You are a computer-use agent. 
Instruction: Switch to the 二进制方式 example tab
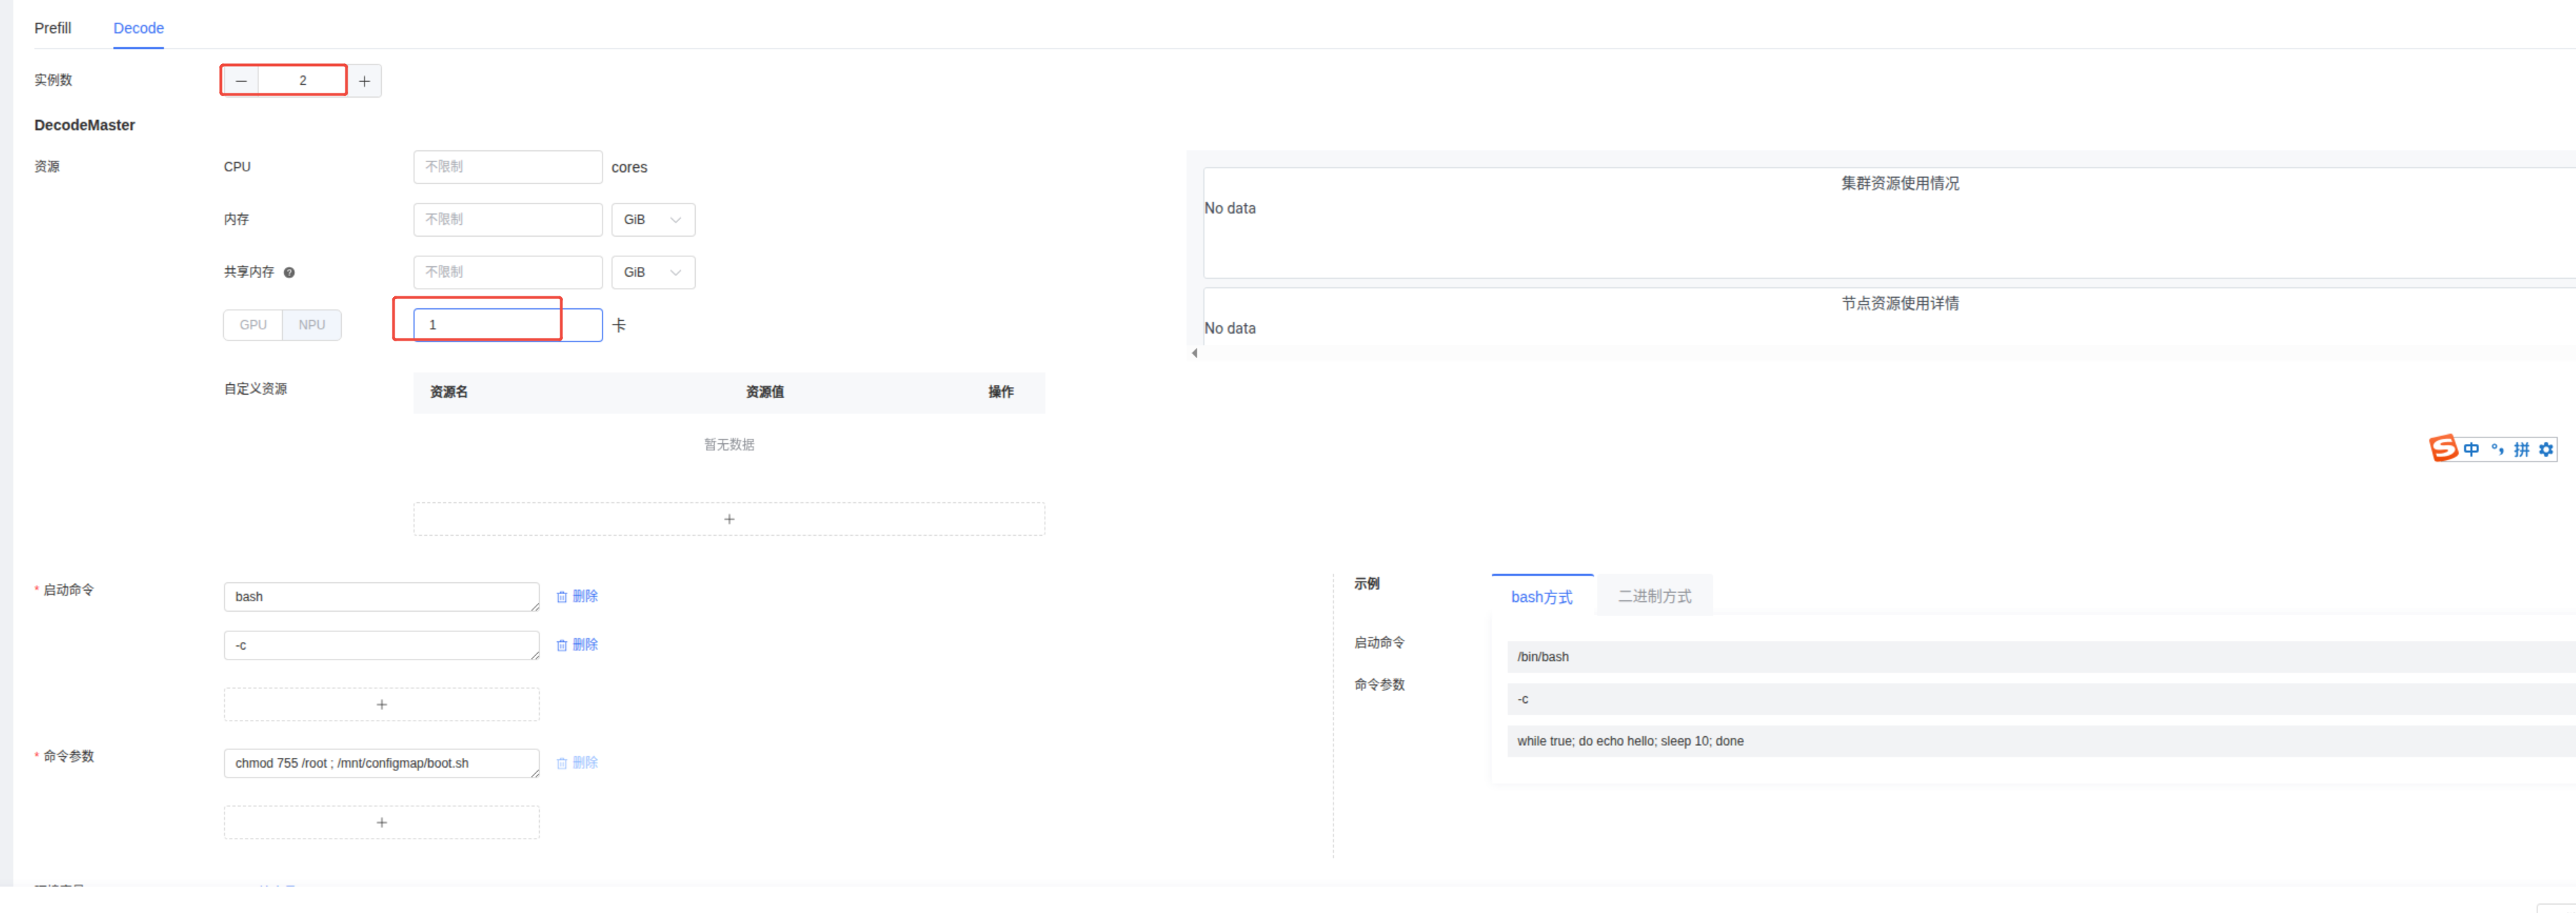(x=1654, y=597)
